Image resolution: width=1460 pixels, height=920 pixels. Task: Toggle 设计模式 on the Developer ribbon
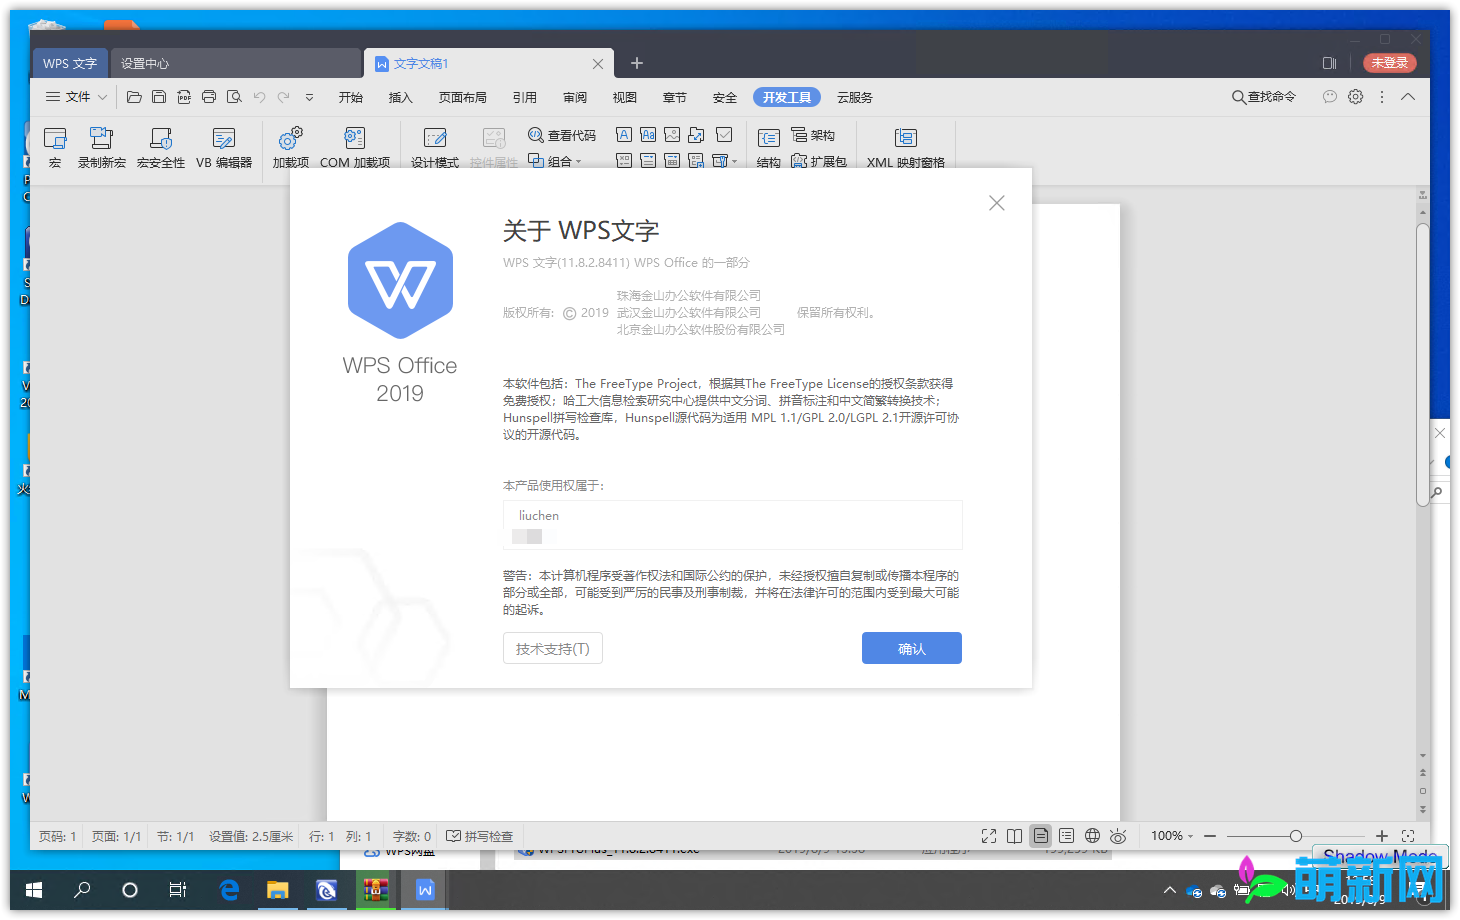click(x=434, y=145)
